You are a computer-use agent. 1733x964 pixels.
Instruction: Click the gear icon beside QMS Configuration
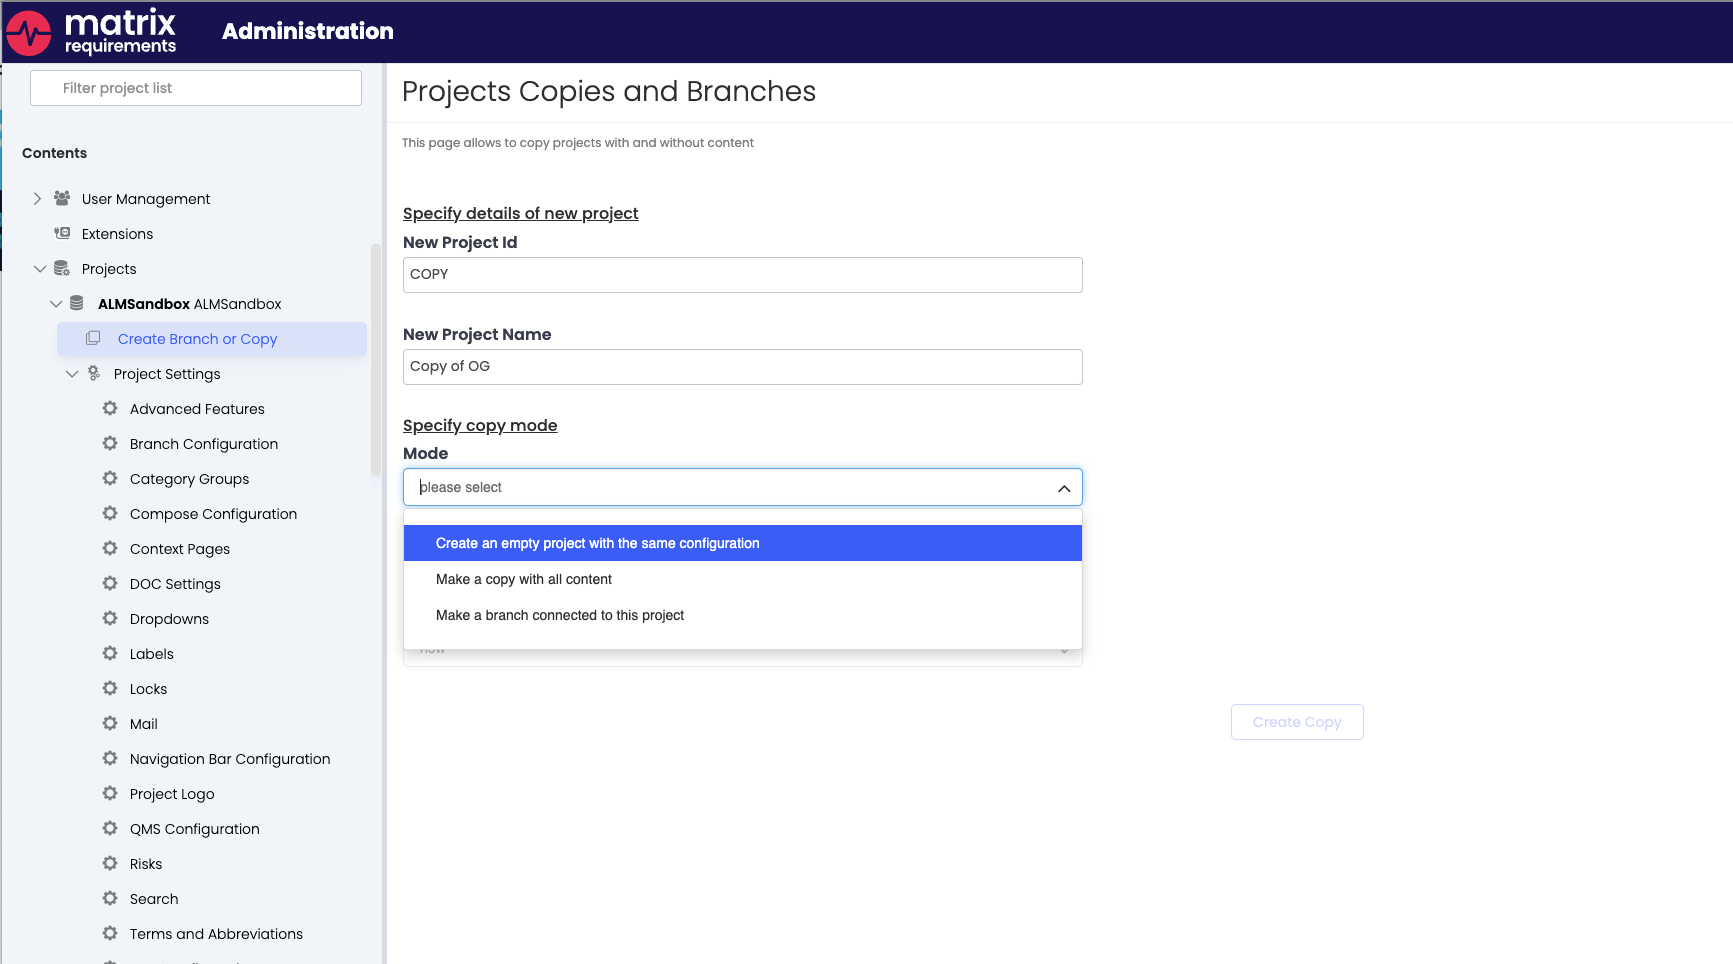pos(110,828)
